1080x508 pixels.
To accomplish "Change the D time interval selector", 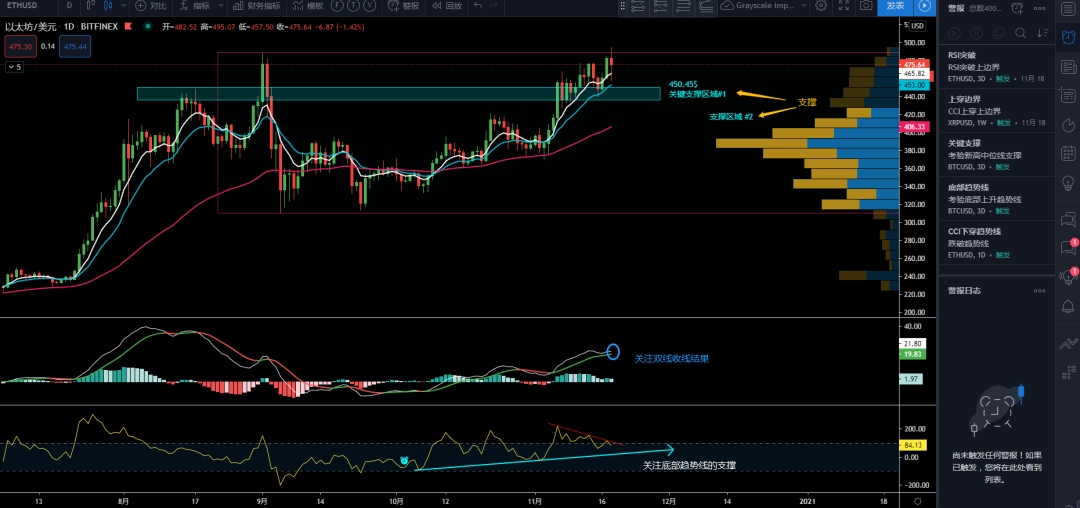I will [x=70, y=6].
